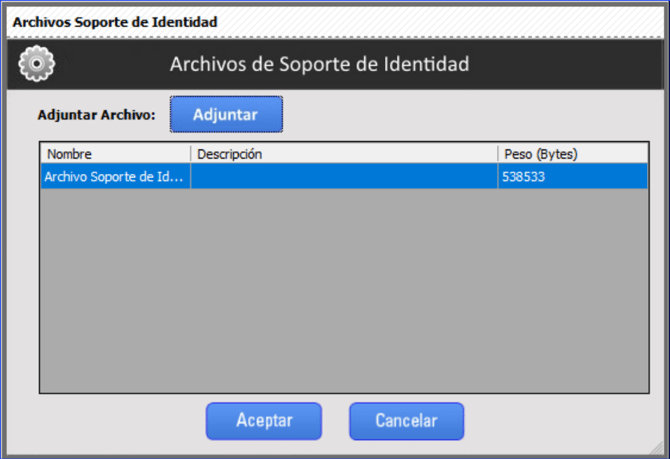Click the 538533 file size cell
Viewport: 670px width, 459px height.
coord(573,176)
